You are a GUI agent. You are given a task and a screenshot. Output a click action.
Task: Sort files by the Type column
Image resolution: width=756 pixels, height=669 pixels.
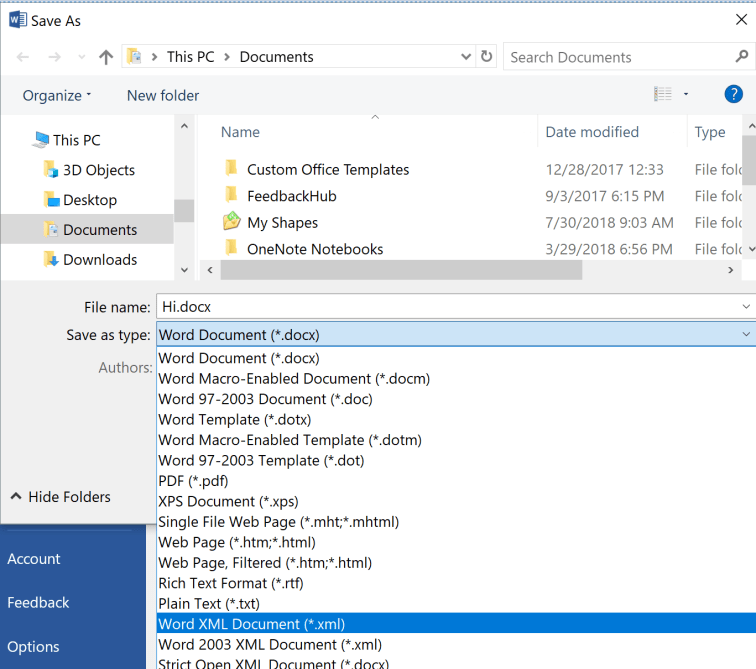point(710,132)
